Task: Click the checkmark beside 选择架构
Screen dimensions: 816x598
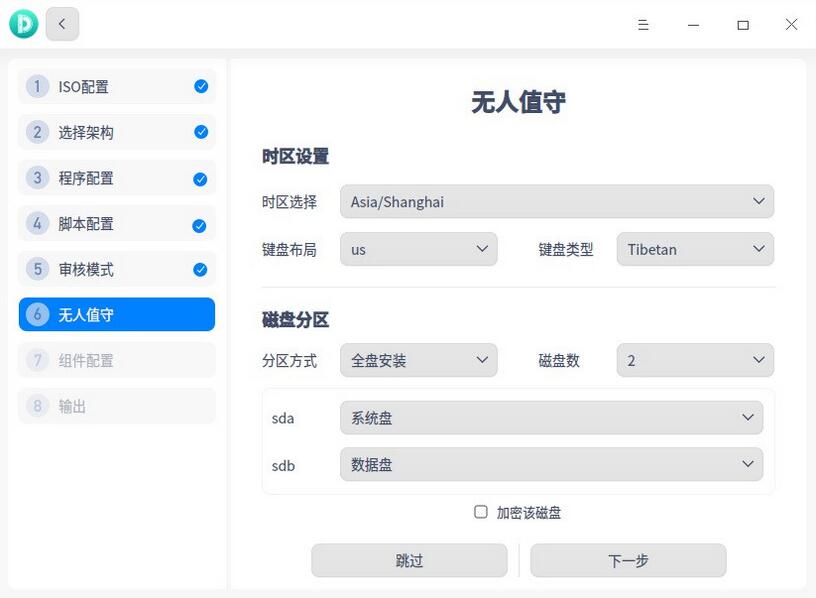Action: (199, 132)
